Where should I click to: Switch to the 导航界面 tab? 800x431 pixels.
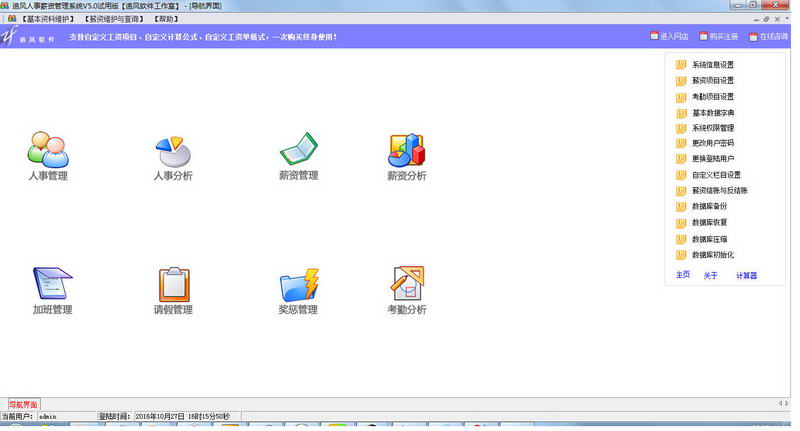23,404
